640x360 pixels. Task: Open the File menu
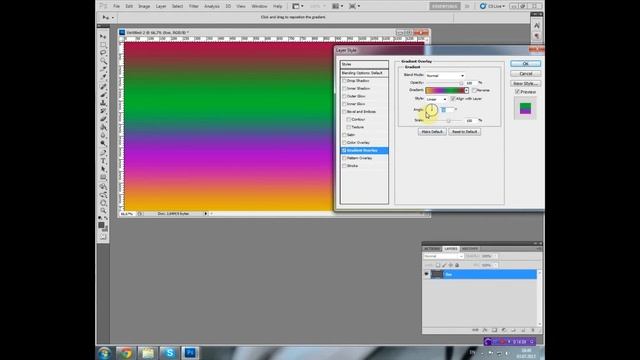click(x=116, y=6)
